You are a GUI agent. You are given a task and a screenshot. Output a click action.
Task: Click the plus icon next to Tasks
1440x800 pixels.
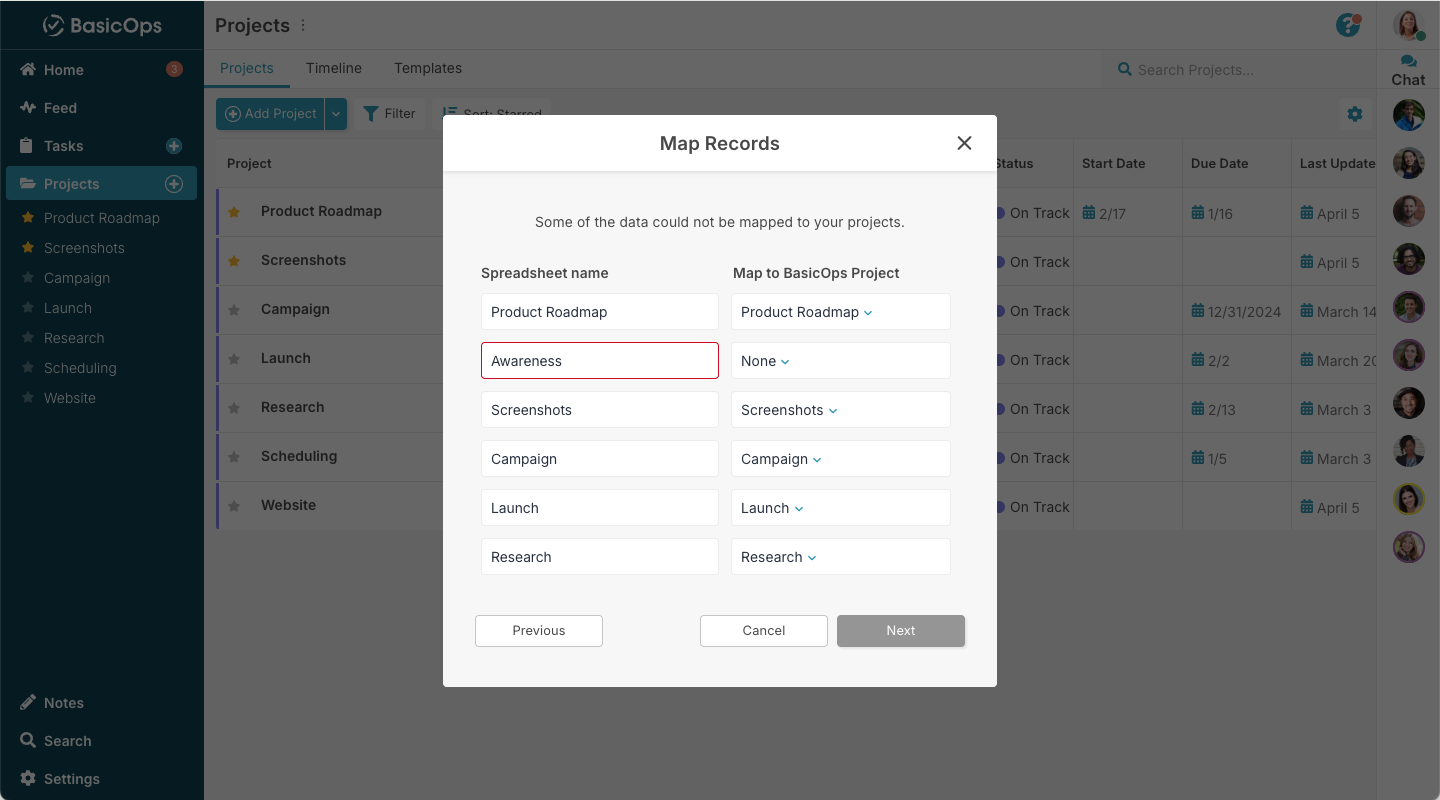173,146
